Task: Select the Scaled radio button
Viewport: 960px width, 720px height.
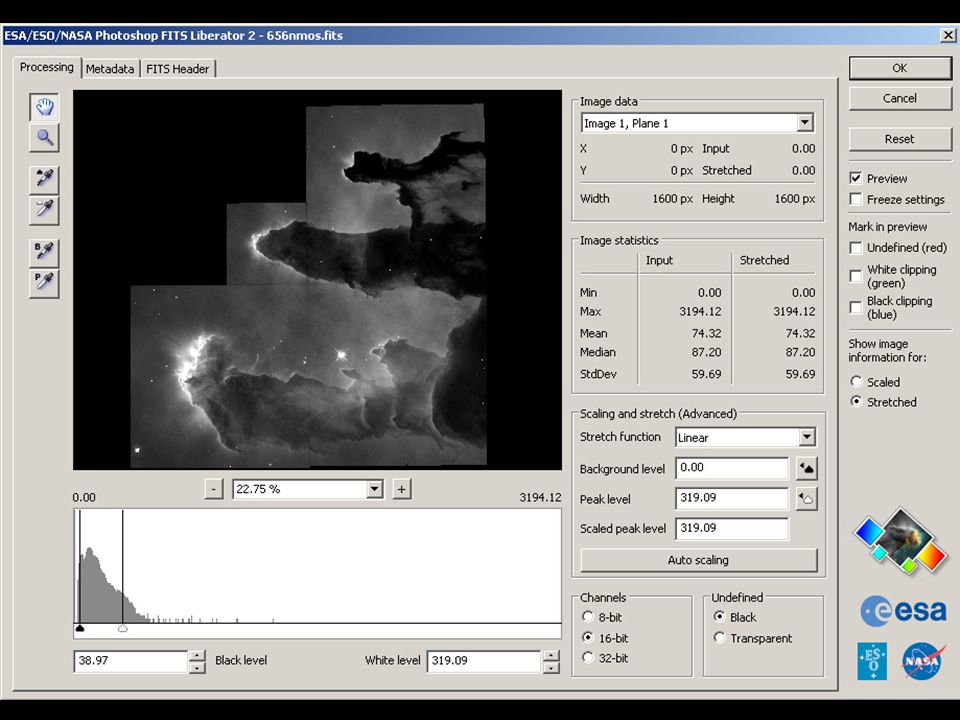Action: pyautogui.click(x=857, y=381)
